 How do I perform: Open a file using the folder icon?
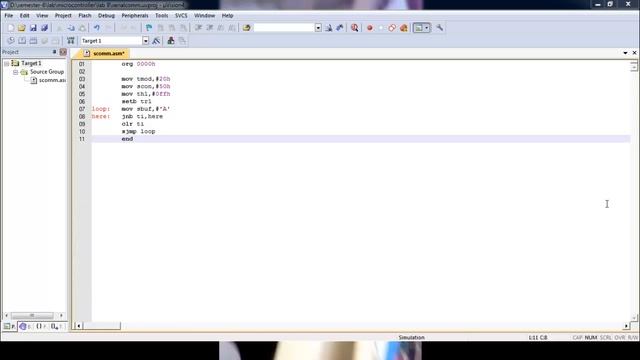pos(22,28)
